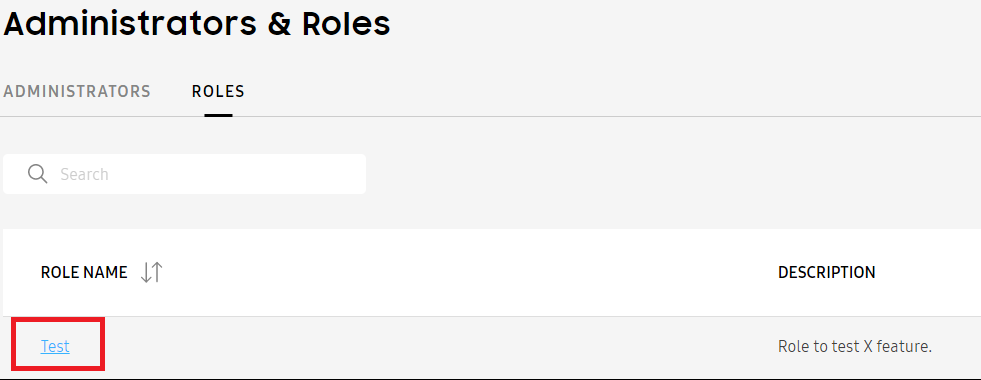
Task: Click the magnifying glass search icon
Action: click(38, 174)
